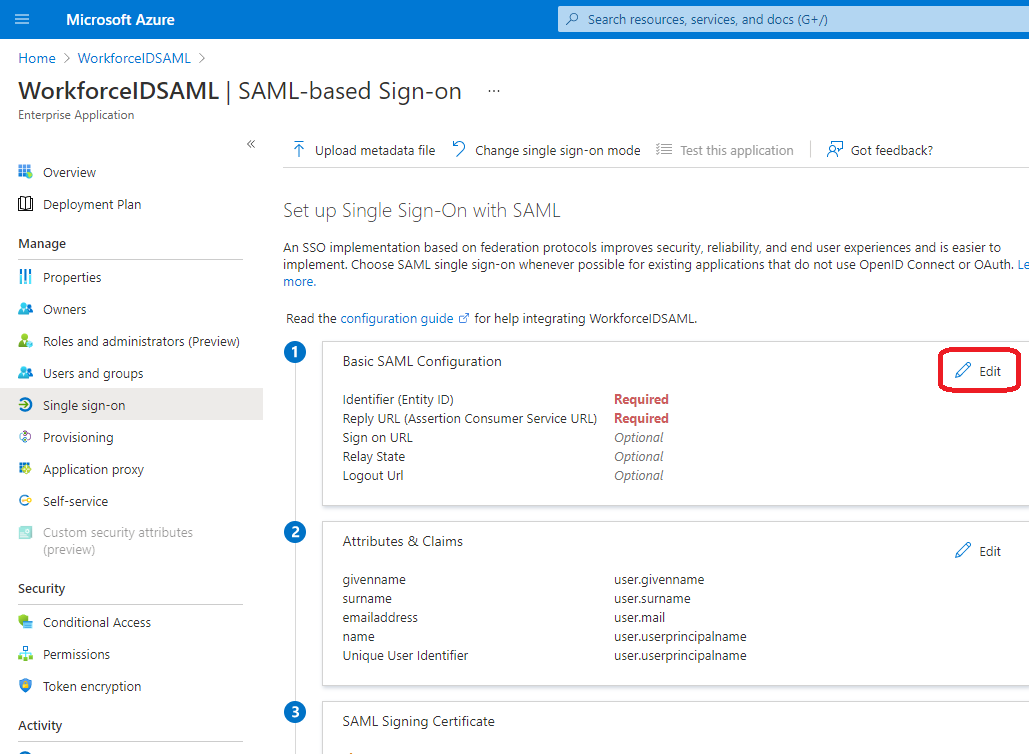Click the 'Identifier (Entity ID)' label
1029x754 pixels.
[398, 399]
